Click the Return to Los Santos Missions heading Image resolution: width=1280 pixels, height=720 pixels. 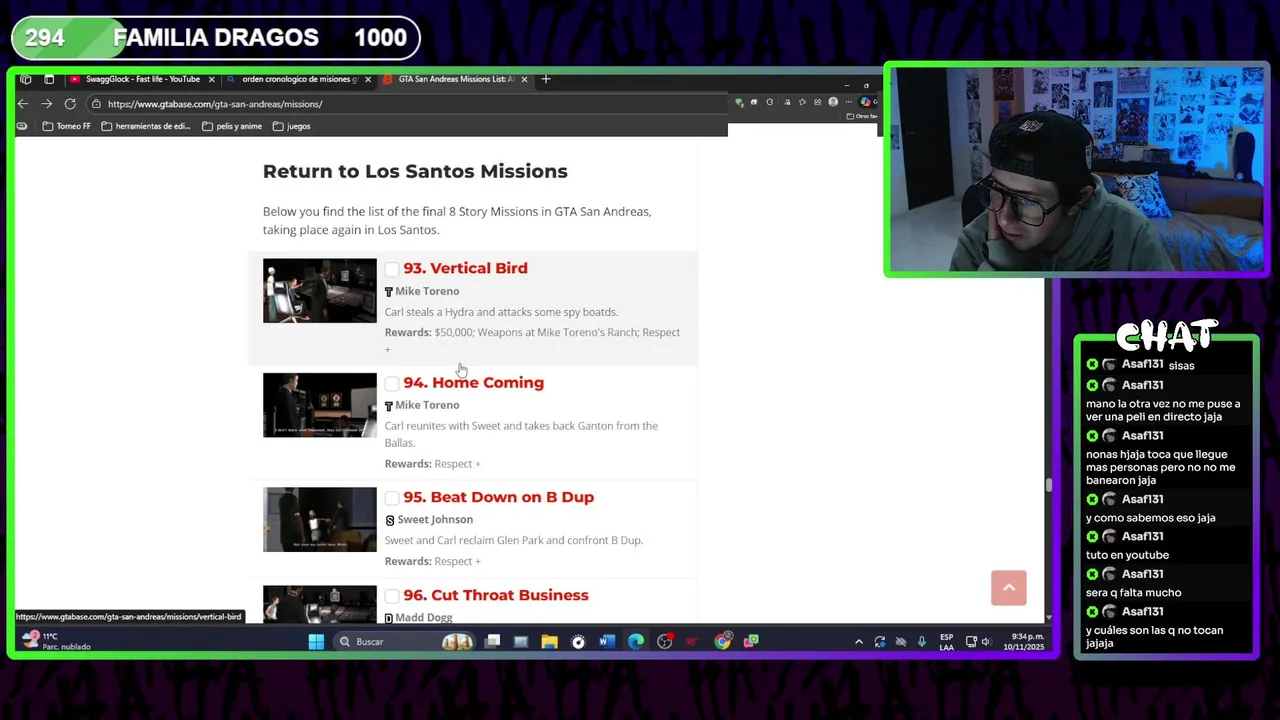tap(415, 171)
